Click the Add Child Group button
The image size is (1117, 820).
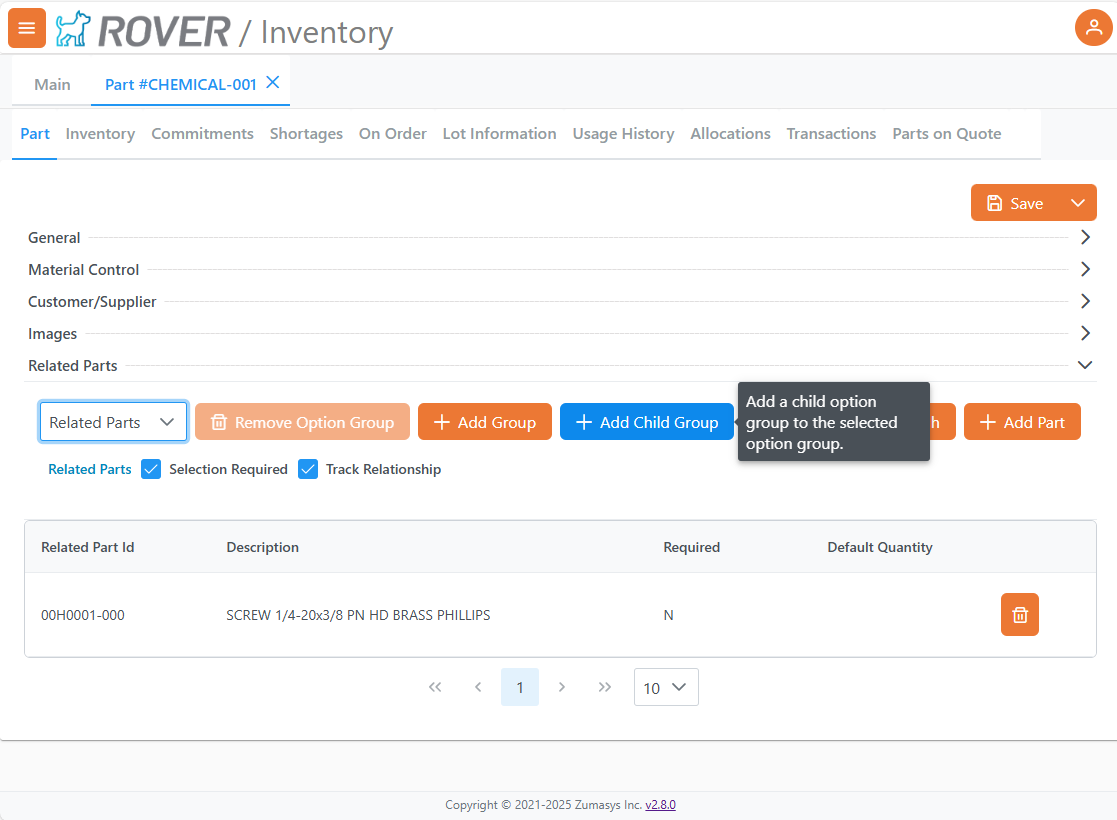(x=646, y=422)
